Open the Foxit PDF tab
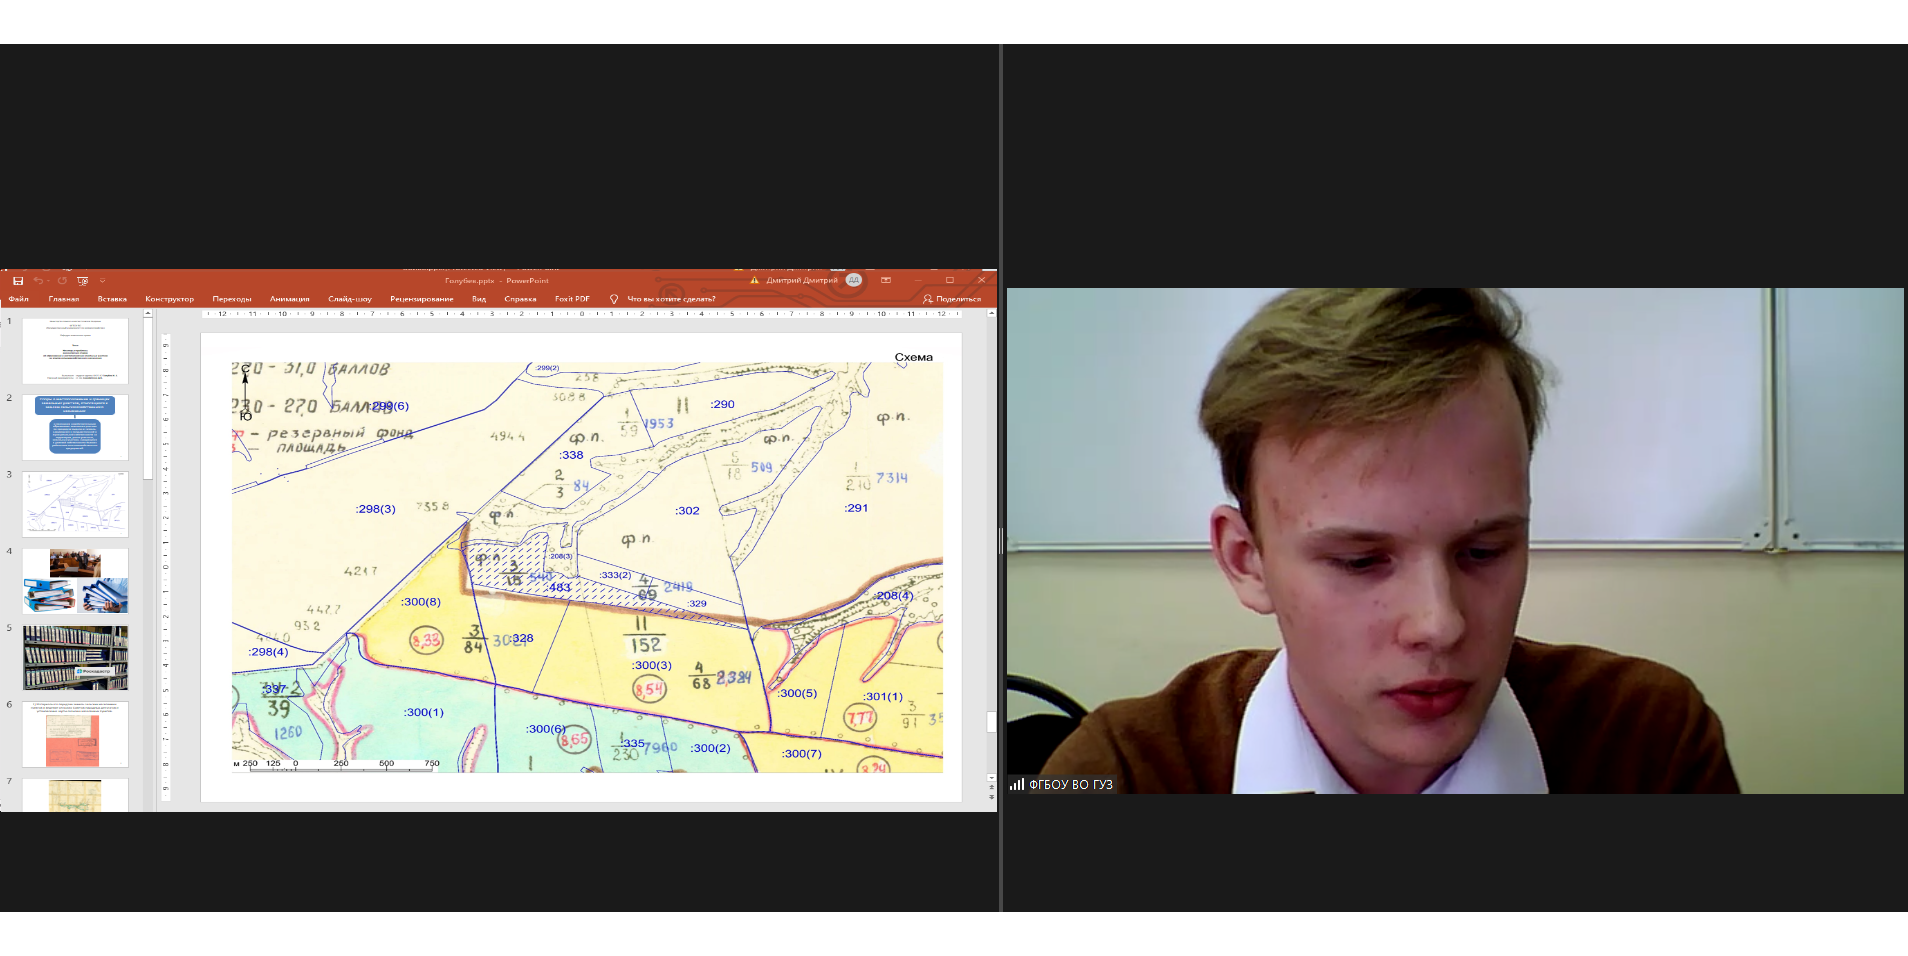Screen dimensions: 1908x956 point(572,299)
